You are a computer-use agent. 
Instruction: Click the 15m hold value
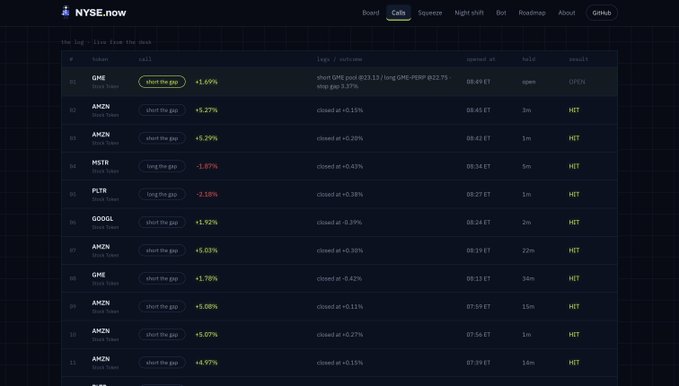[528, 306]
